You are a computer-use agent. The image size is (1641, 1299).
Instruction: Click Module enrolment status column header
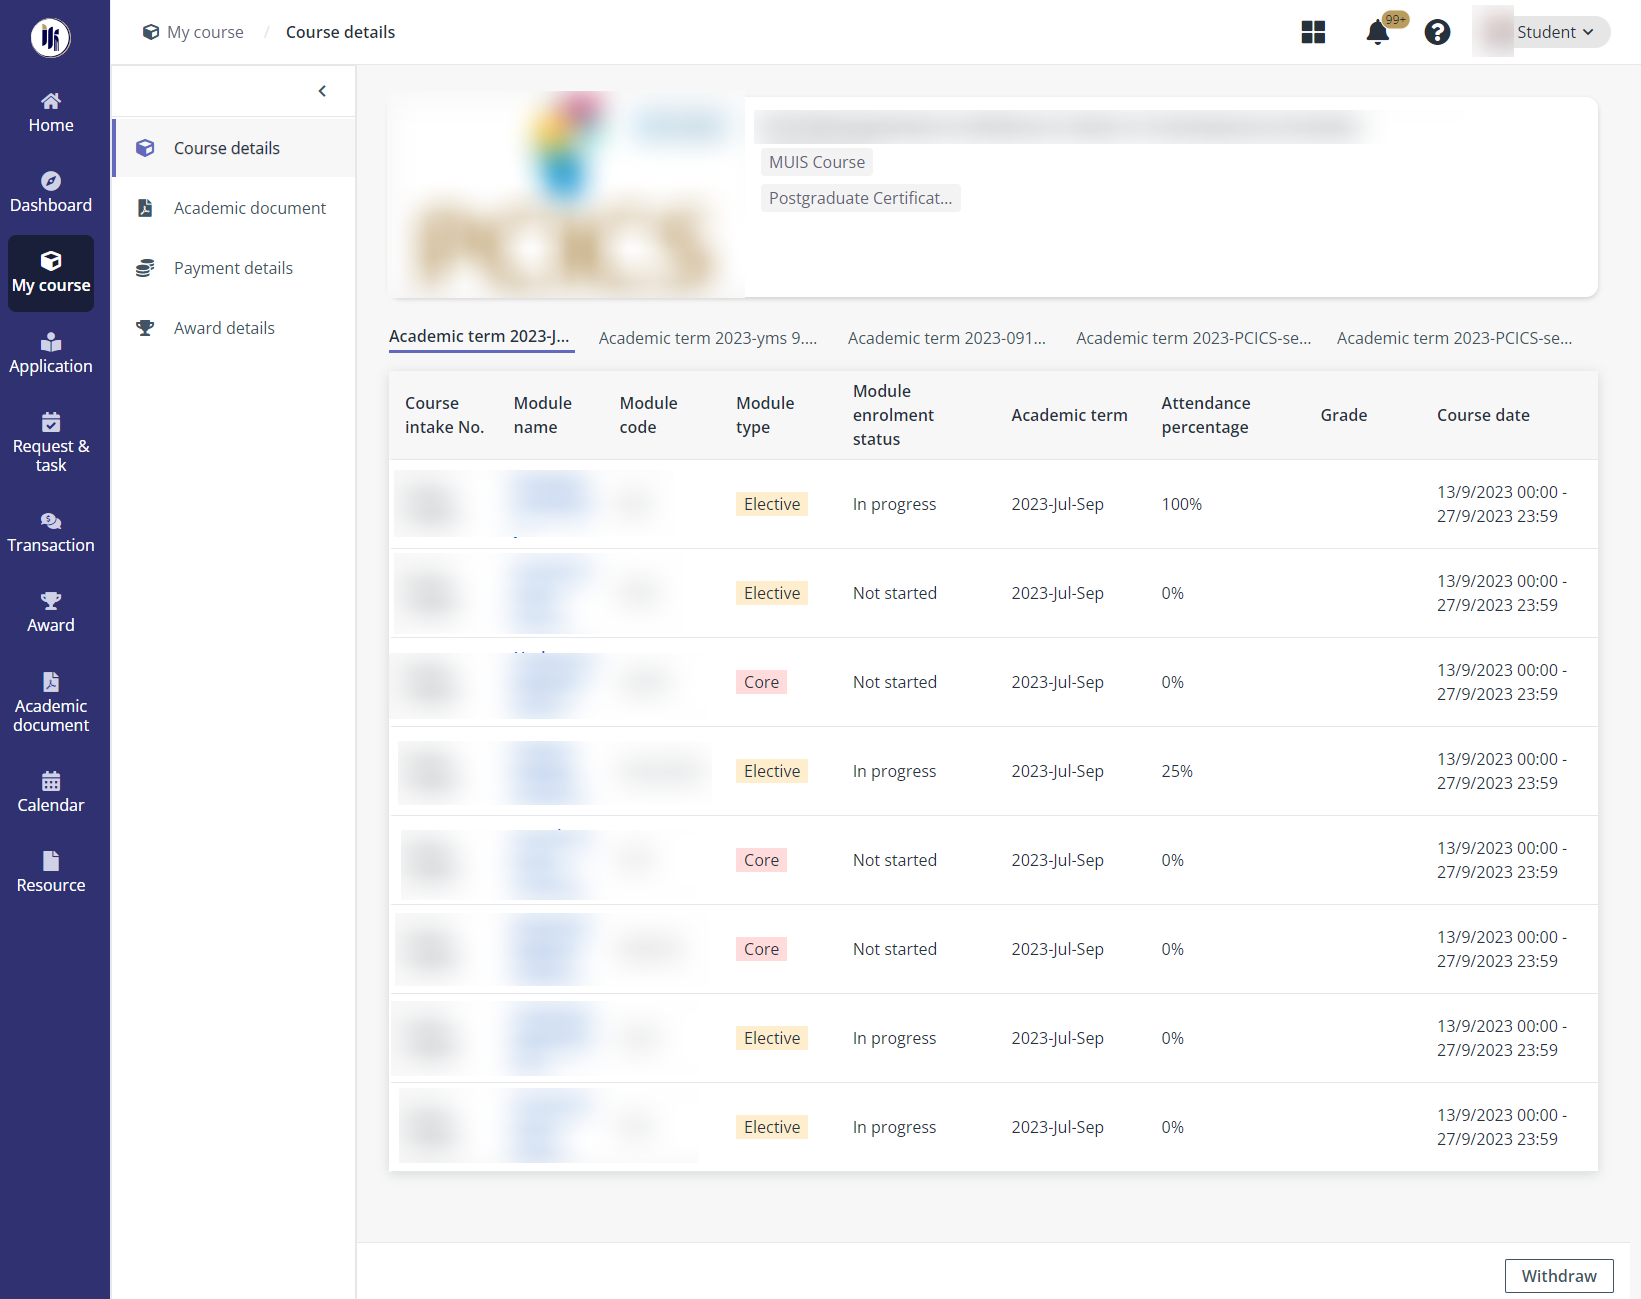point(894,415)
